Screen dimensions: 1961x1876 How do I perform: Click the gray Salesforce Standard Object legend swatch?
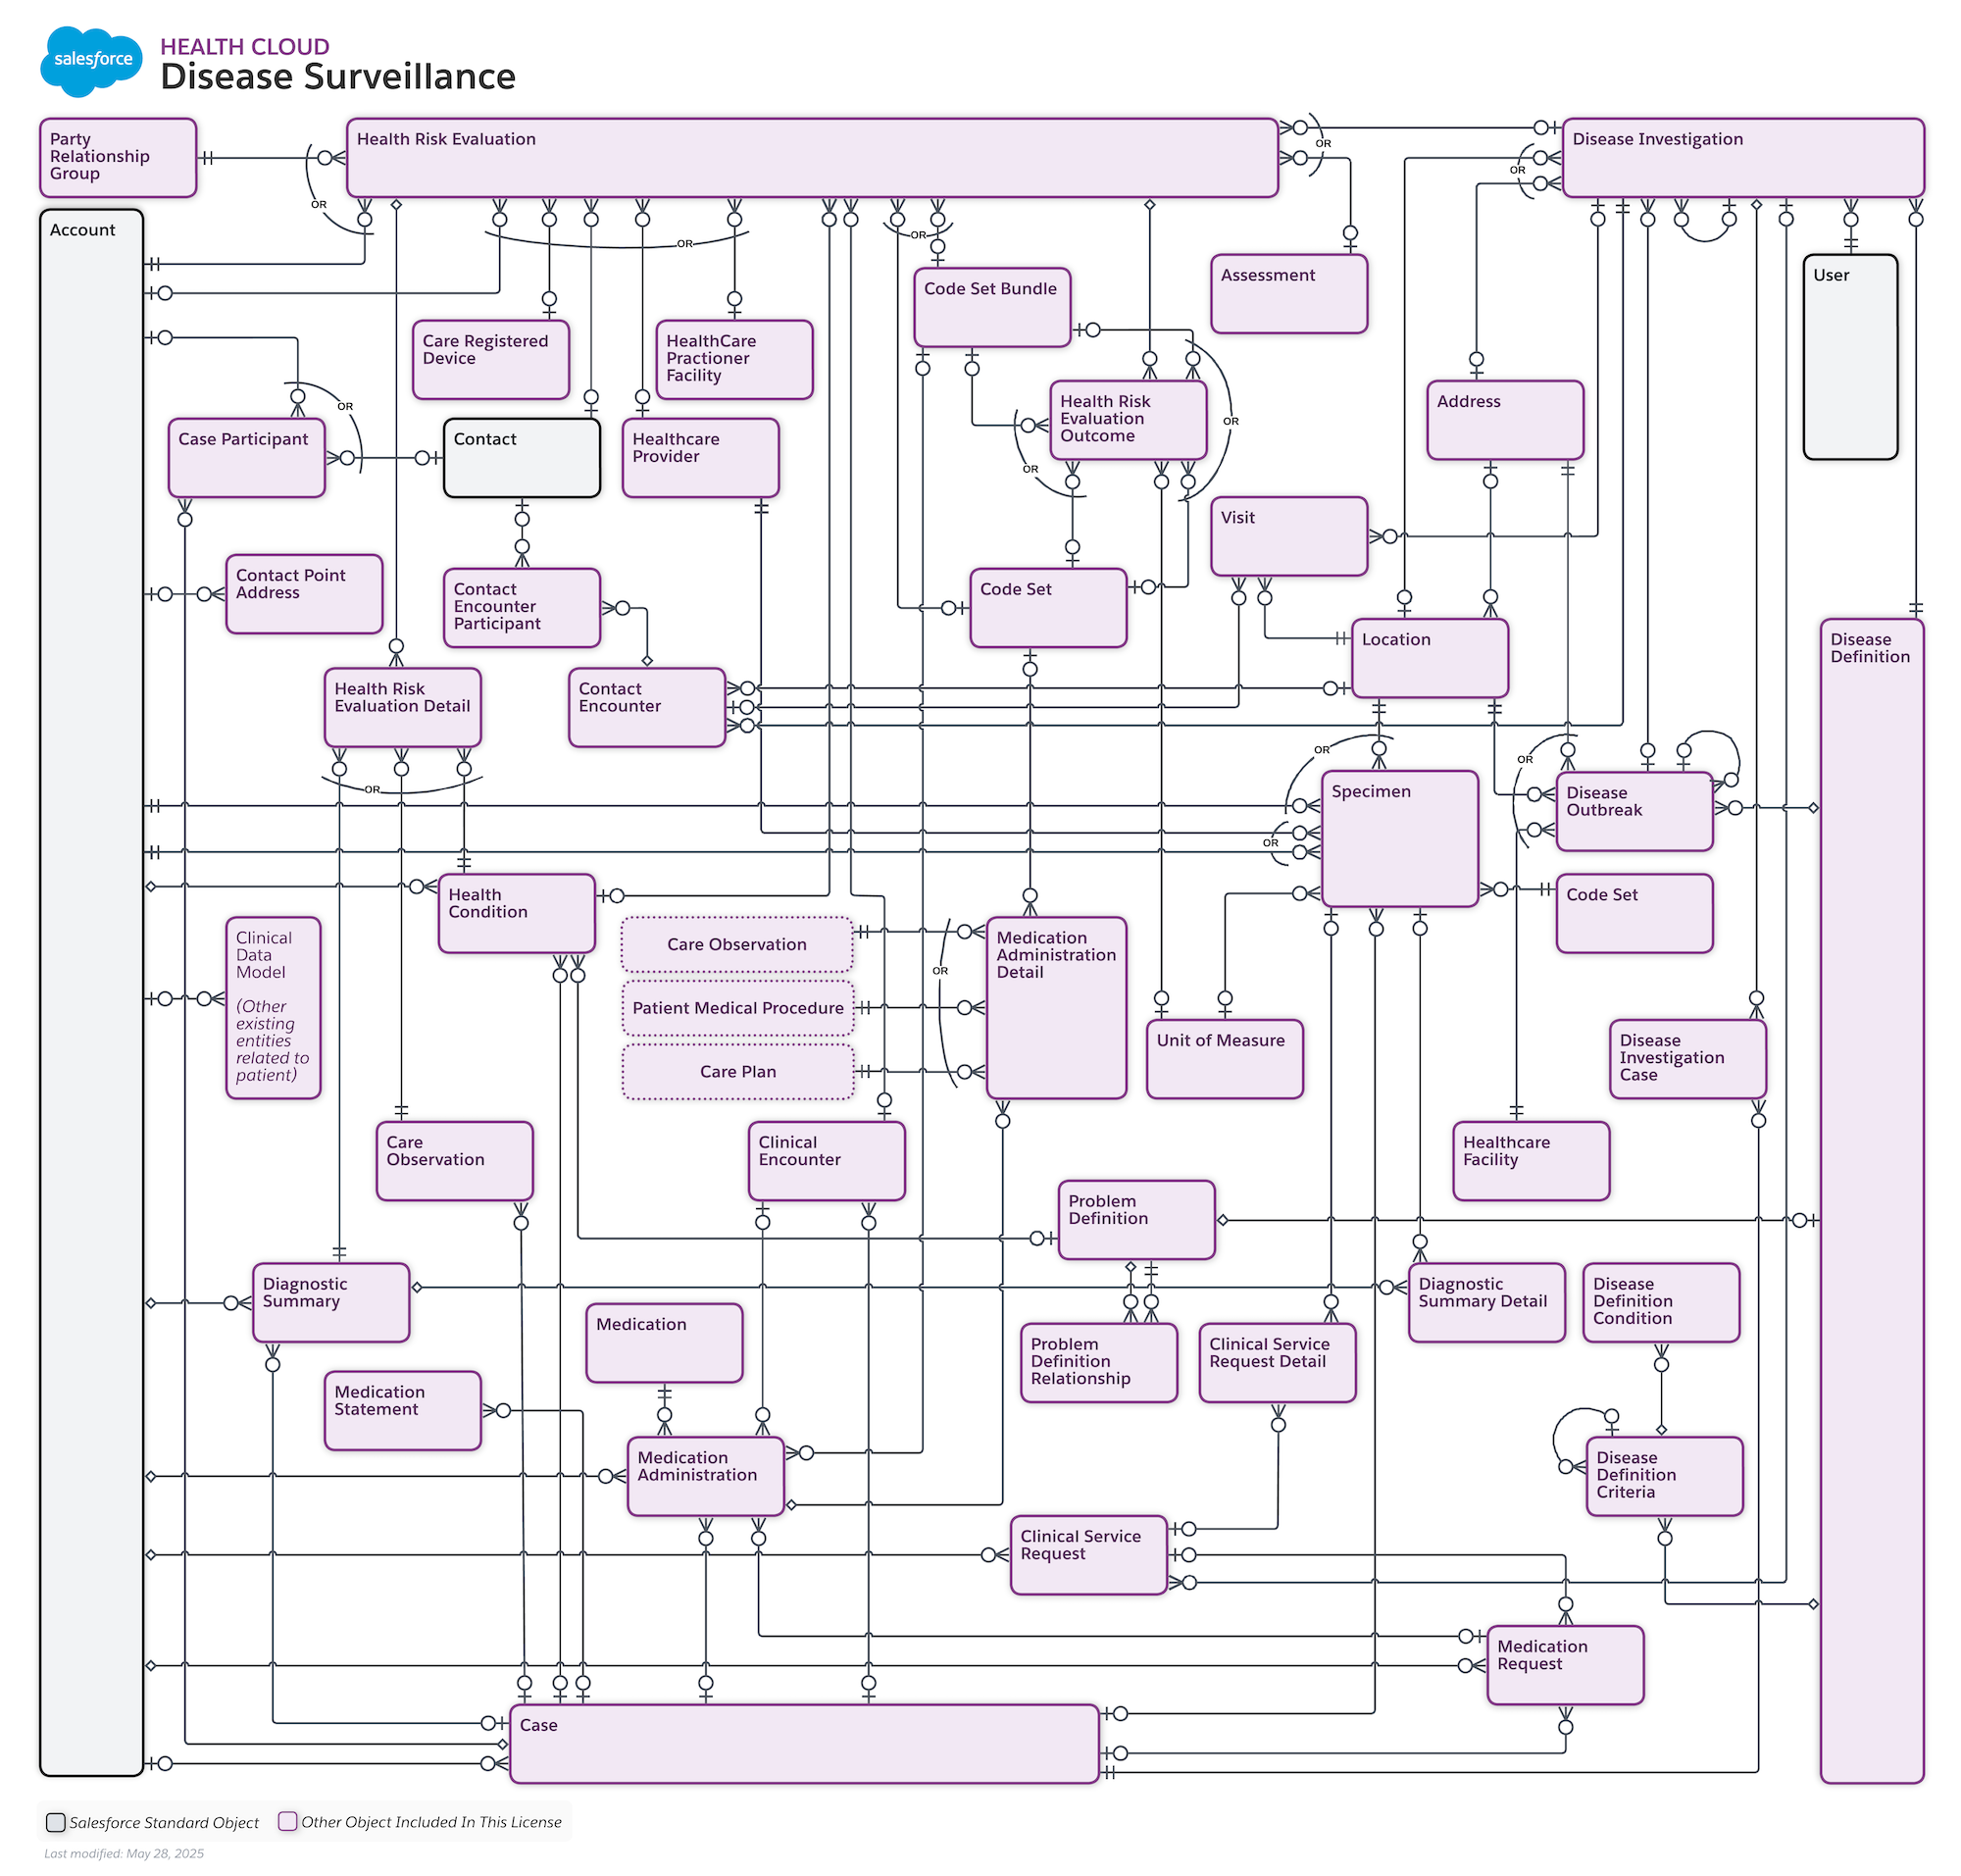[x=56, y=1822]
